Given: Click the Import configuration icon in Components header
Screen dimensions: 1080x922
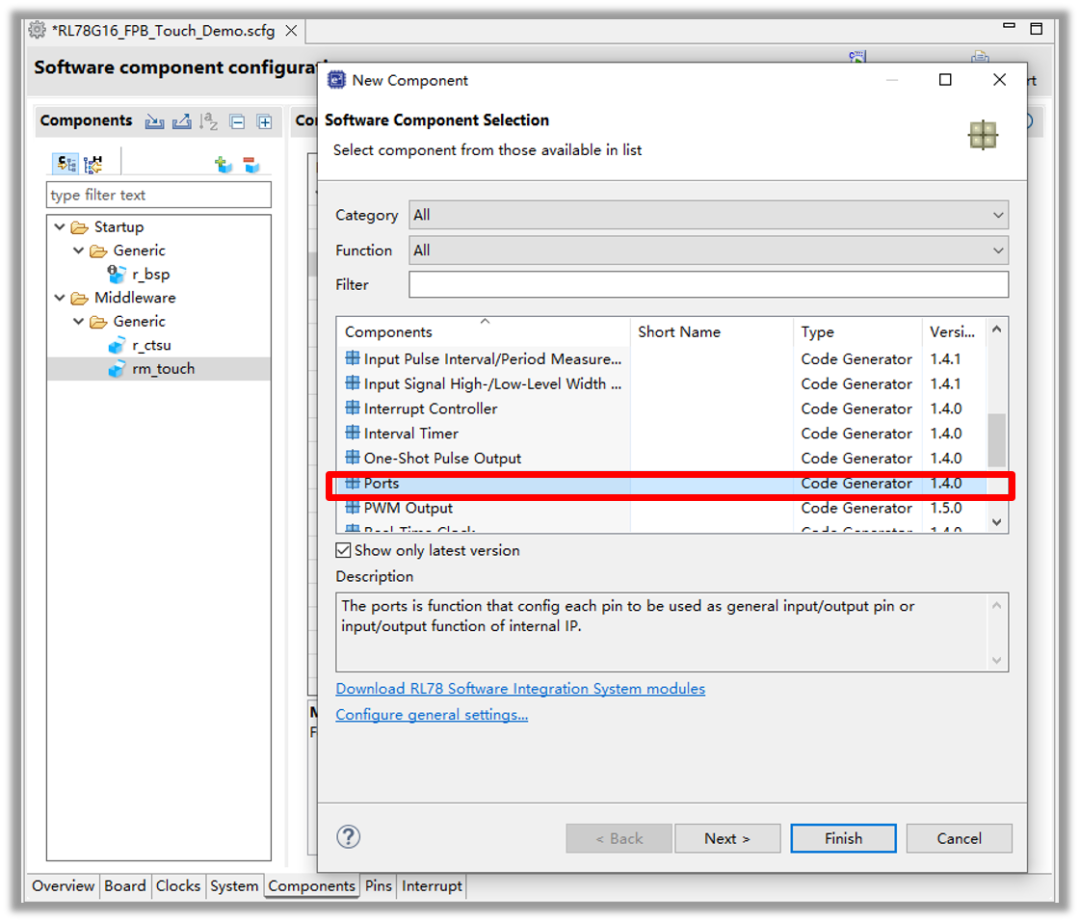Looking at the screenshot, I should click(154, 122).
